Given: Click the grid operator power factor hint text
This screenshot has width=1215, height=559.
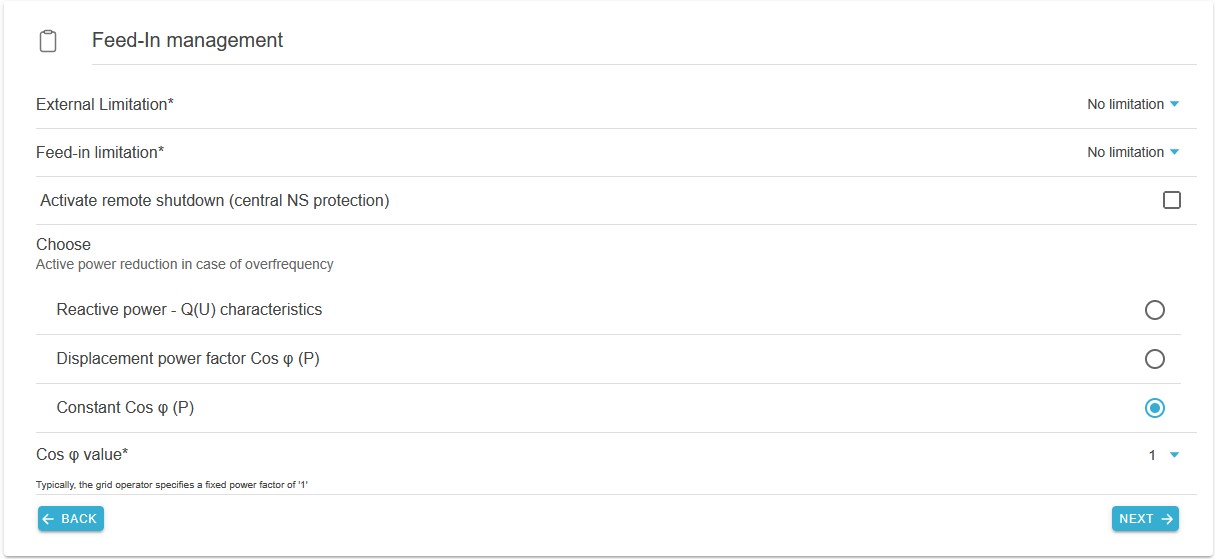Looking at the screenshot, I should [179, 484].
